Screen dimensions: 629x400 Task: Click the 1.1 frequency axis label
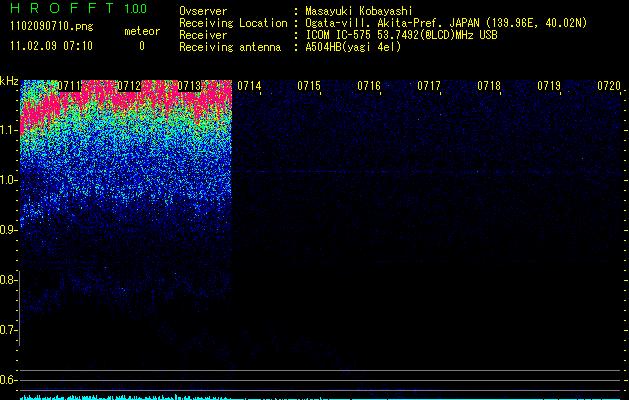(x=8, y=130)
